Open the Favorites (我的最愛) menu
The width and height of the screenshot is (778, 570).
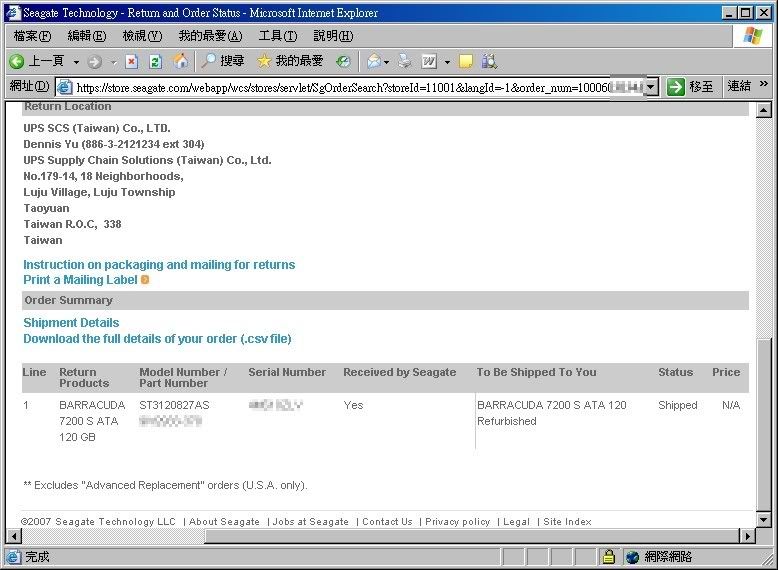[x=210, y=36]
